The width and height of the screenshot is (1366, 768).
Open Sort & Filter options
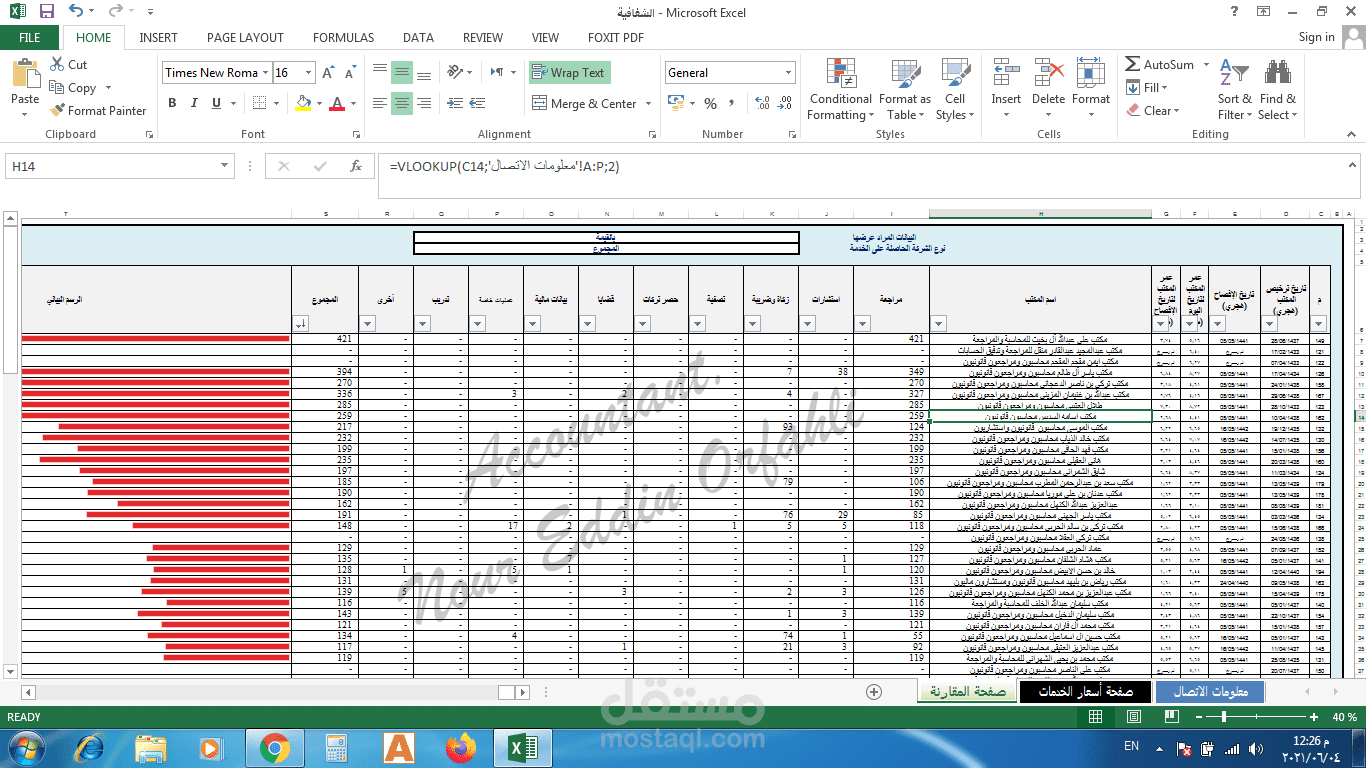(x=1234, y=89)
